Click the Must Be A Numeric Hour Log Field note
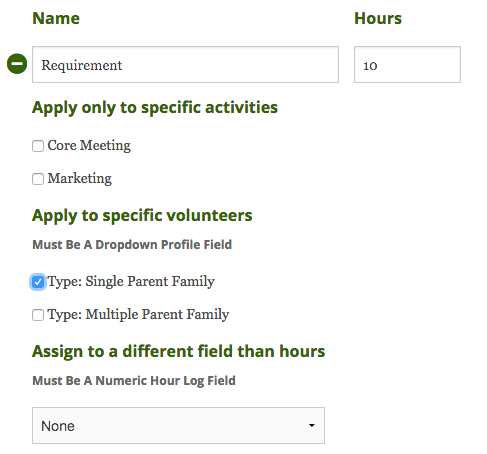The width and height of the screenshot is (487, 454). click(134, 381)
